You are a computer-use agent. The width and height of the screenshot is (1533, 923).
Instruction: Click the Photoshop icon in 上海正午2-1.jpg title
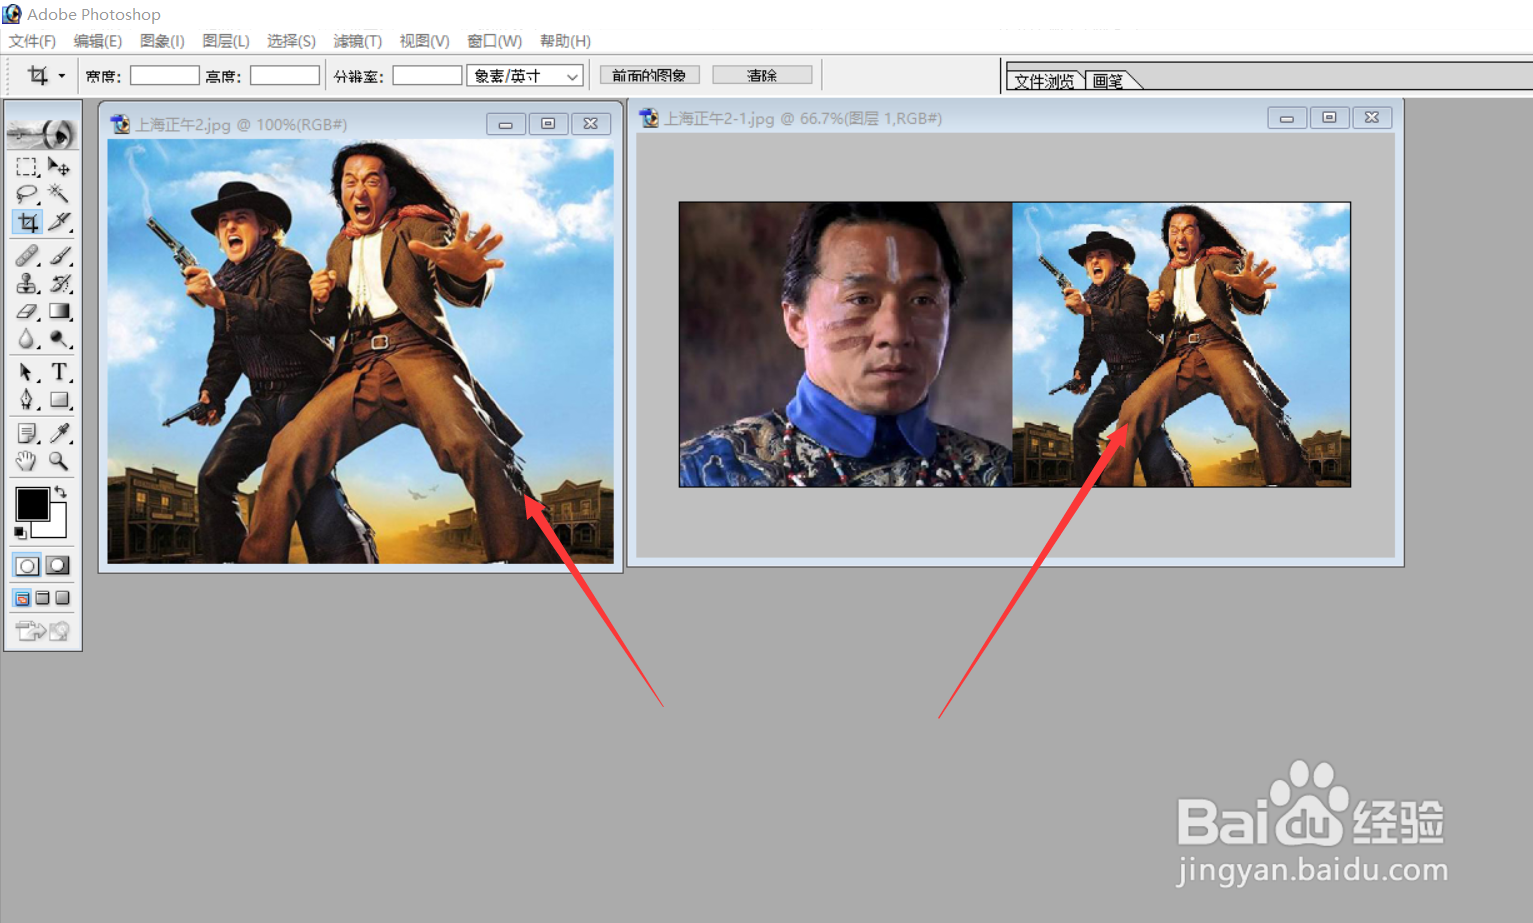[x=650, y=118]
